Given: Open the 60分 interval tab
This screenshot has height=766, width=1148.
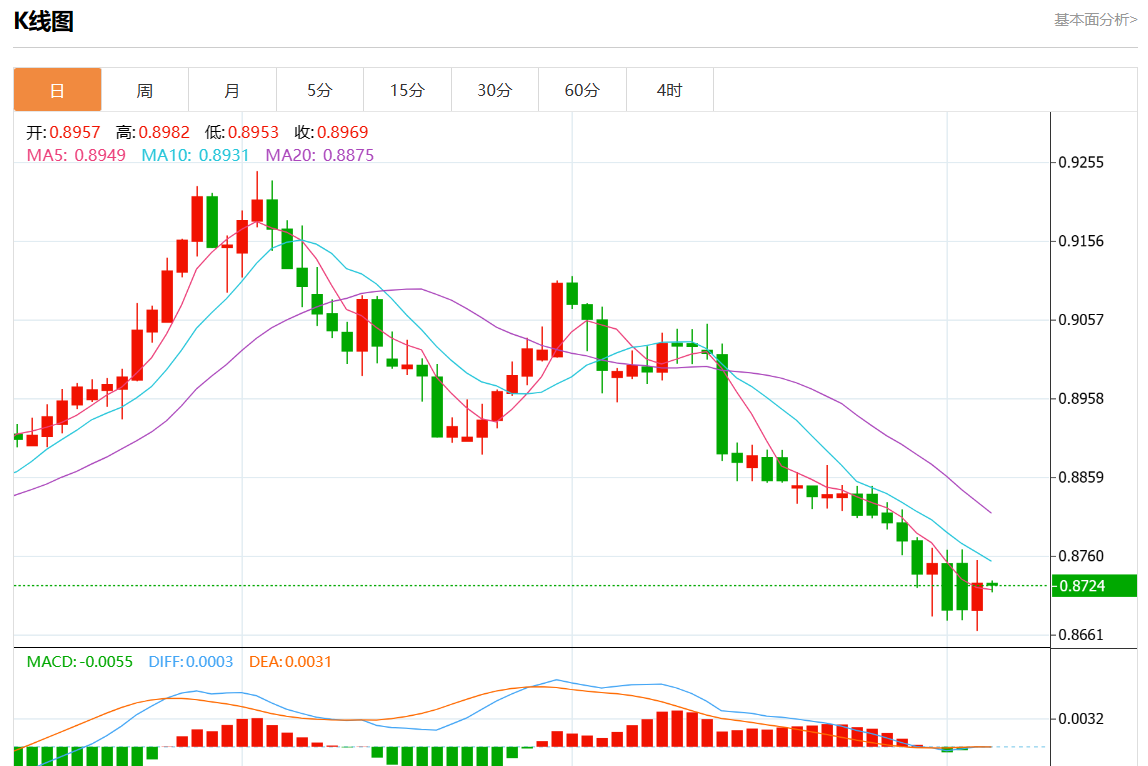Looking at the screenshot, I should click(582, 90).
